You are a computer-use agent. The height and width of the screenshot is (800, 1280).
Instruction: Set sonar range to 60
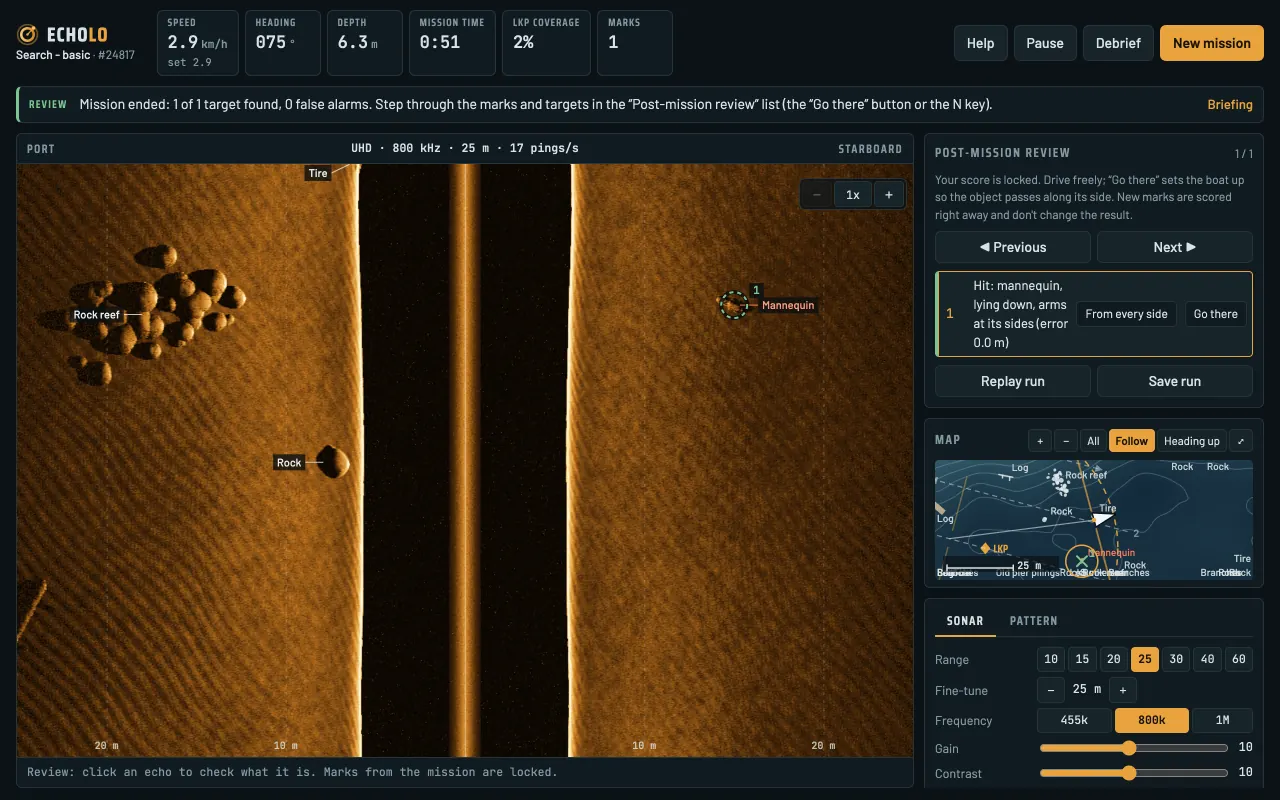coord(1239,659)
